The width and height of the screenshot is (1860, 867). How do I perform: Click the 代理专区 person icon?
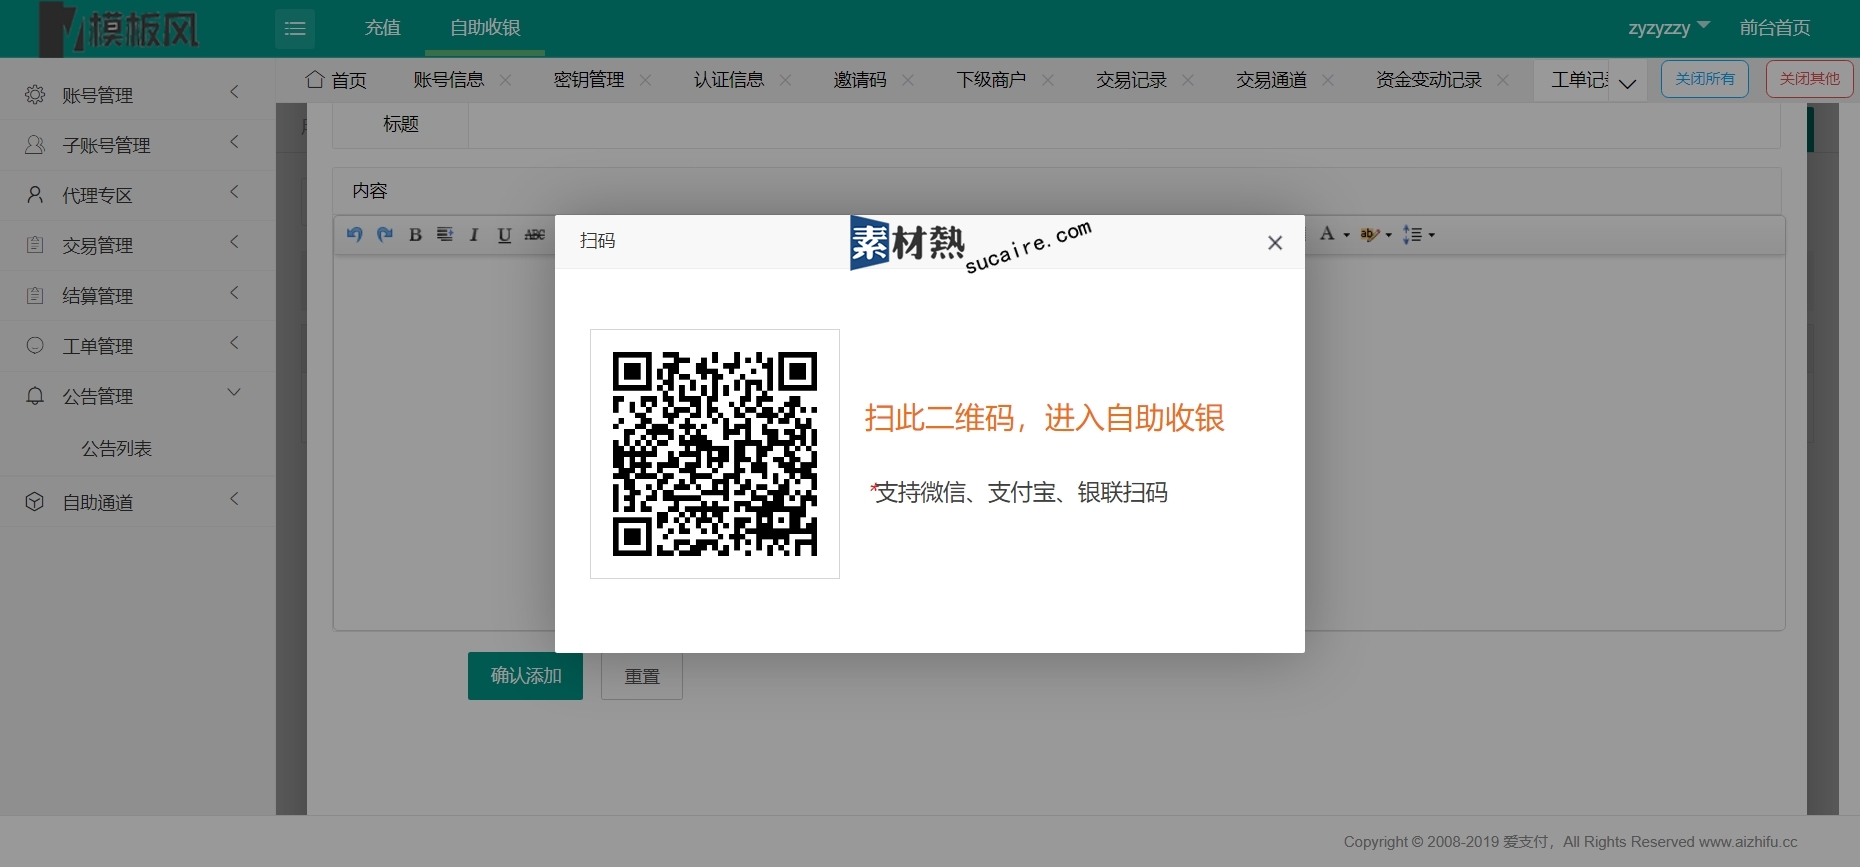tap(35, 195)
